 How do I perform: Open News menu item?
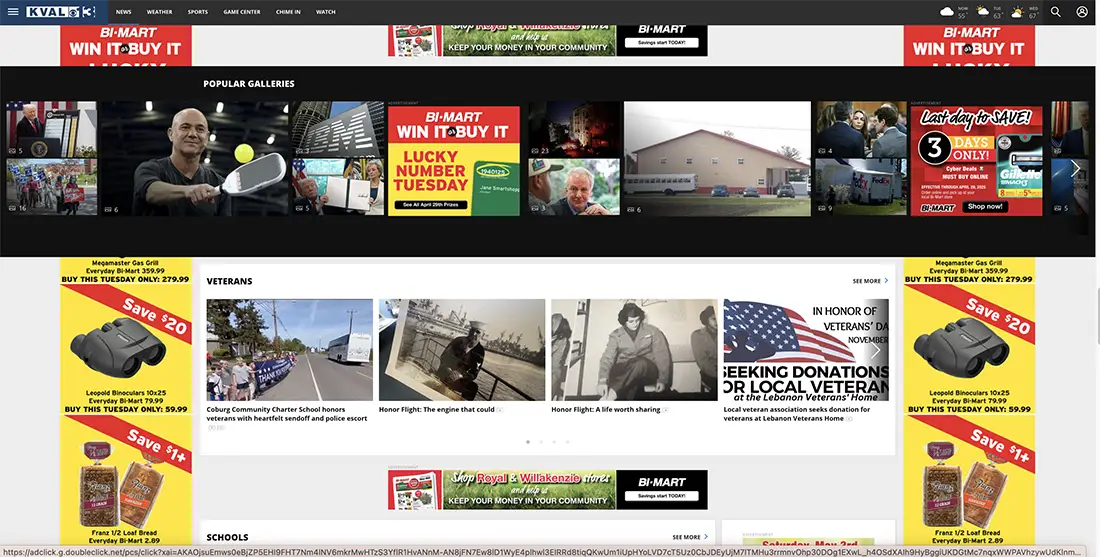[x=123, y=12]
